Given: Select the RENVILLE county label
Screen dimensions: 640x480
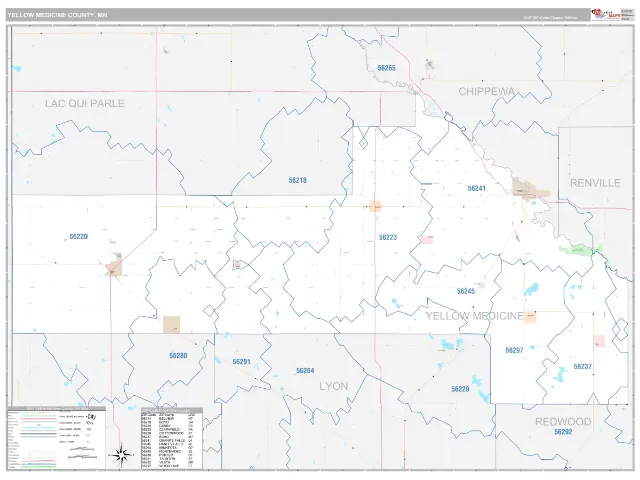Looking at the screenshot, I should click(x=595, y=183).
